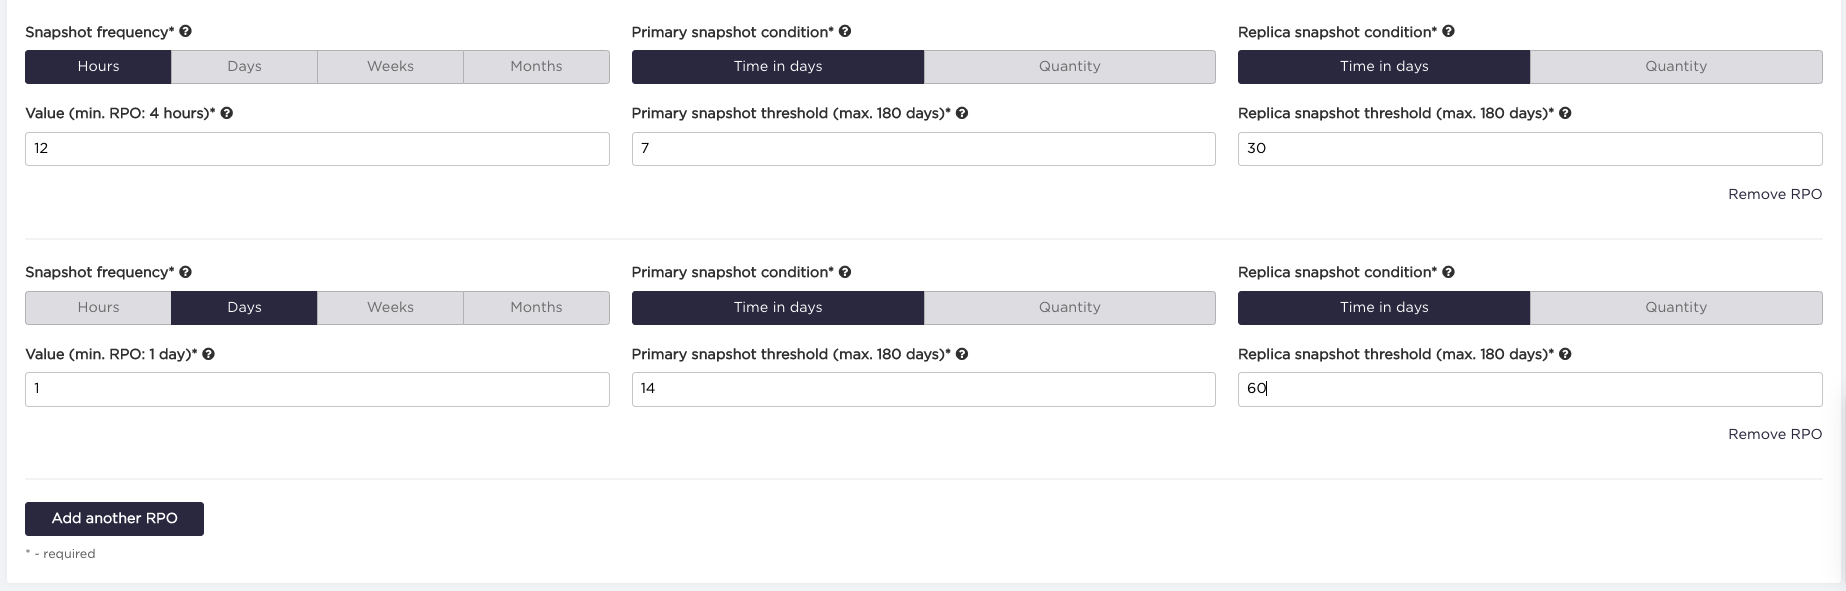Remove the first RPO entry
The image size is (1846, 591).
click(x=1775, y=194)
